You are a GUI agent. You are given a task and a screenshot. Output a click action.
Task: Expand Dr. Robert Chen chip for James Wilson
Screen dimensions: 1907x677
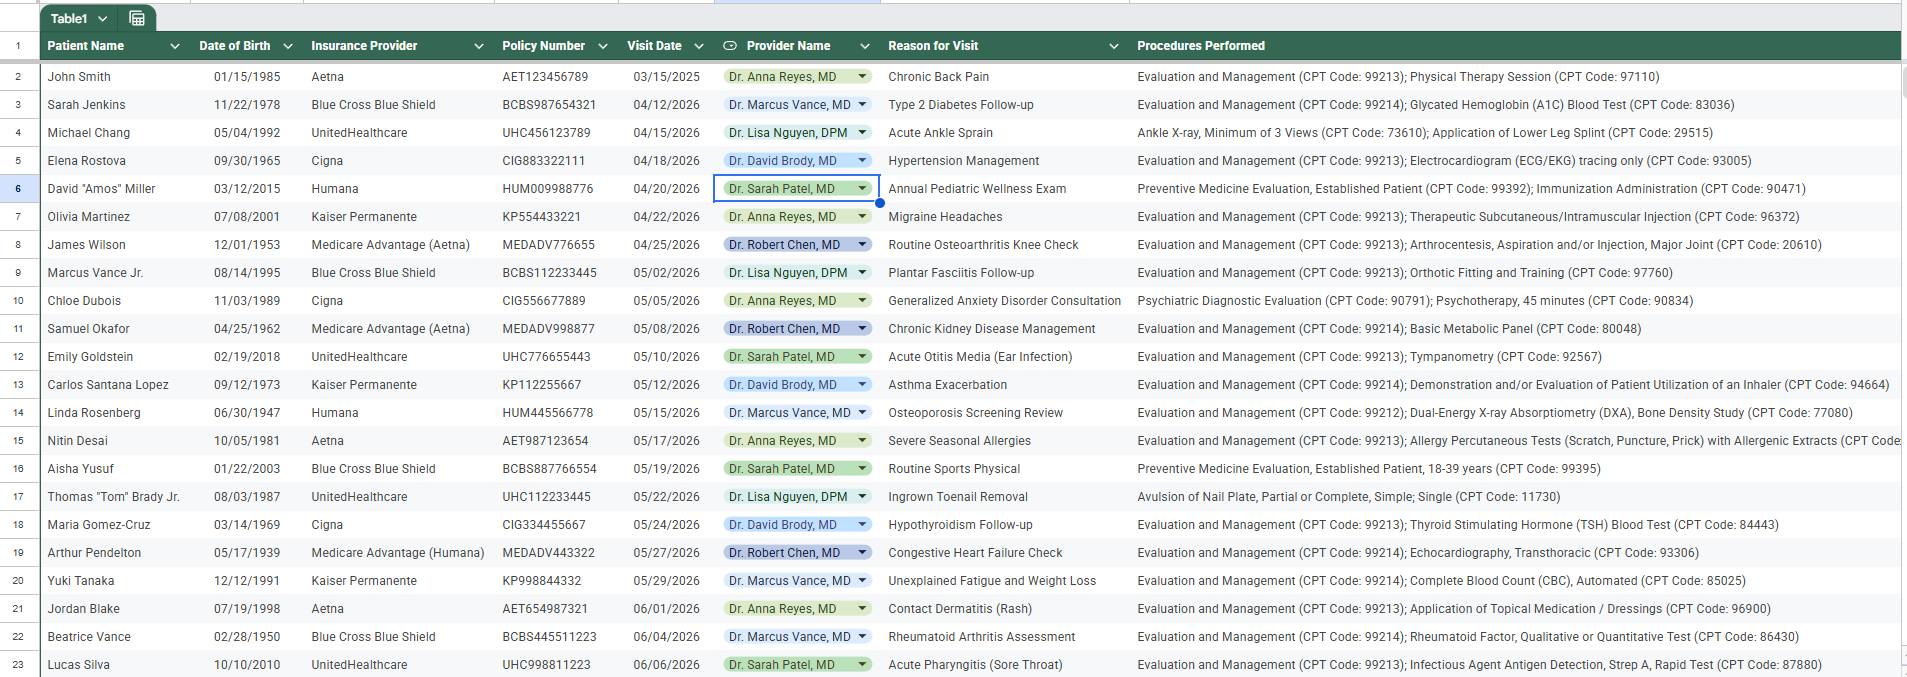pyautogui.click(x=862, y=244)
